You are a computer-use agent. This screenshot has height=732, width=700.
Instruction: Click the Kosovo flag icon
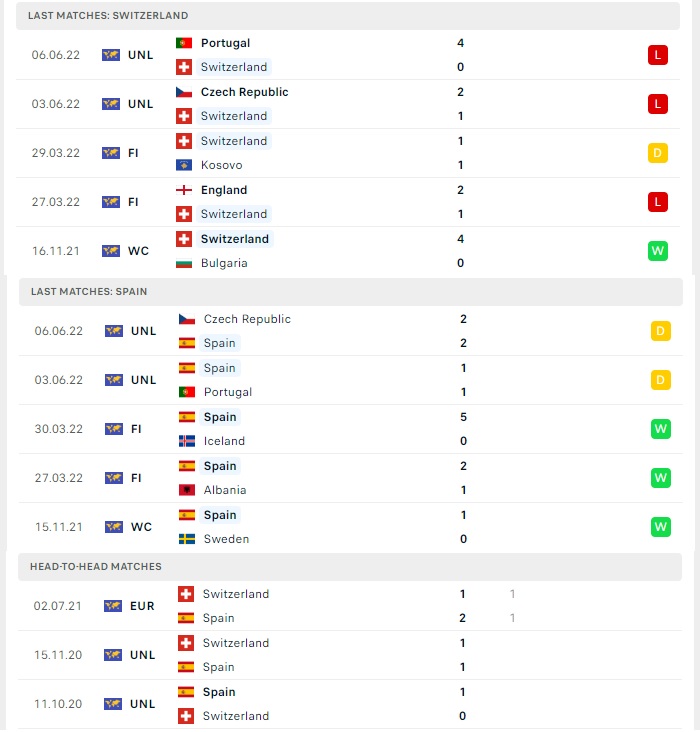pyautogui.click(x=184, y=165)
